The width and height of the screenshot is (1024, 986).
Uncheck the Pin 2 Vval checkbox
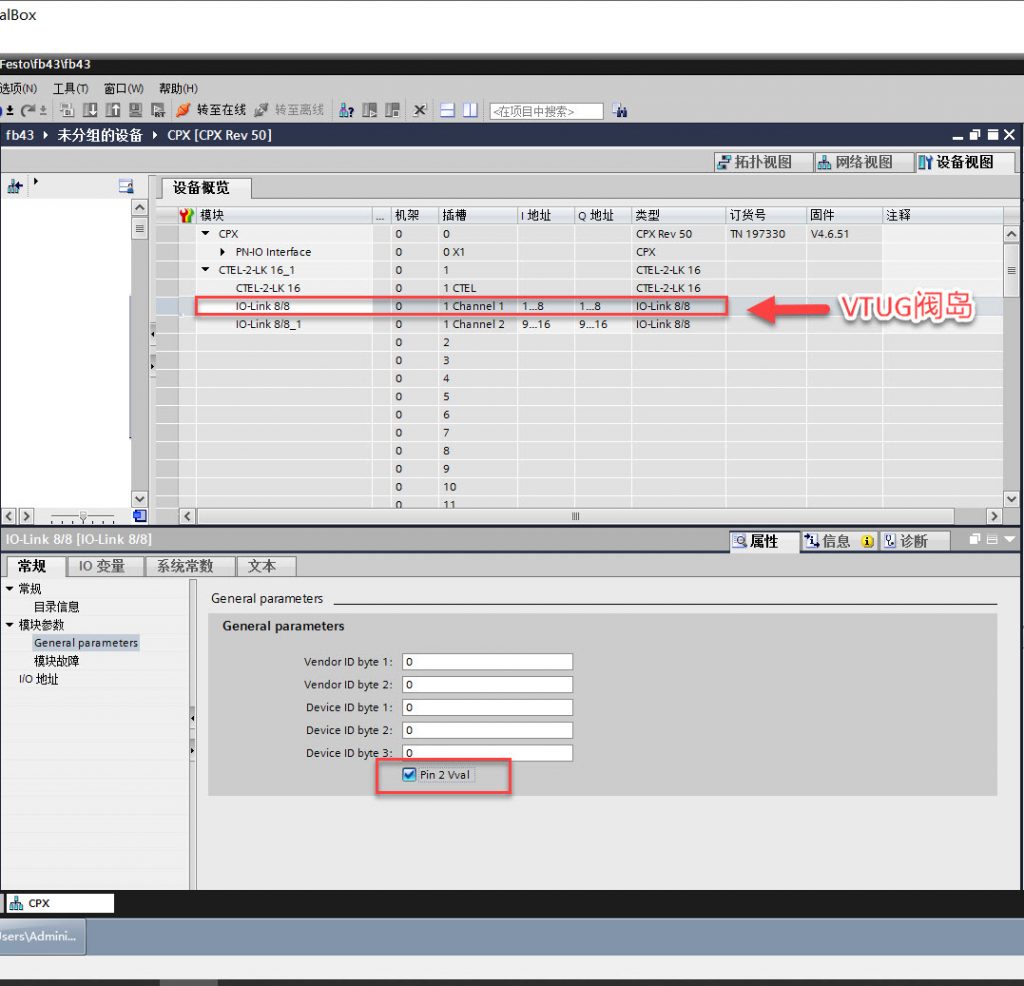409,774
